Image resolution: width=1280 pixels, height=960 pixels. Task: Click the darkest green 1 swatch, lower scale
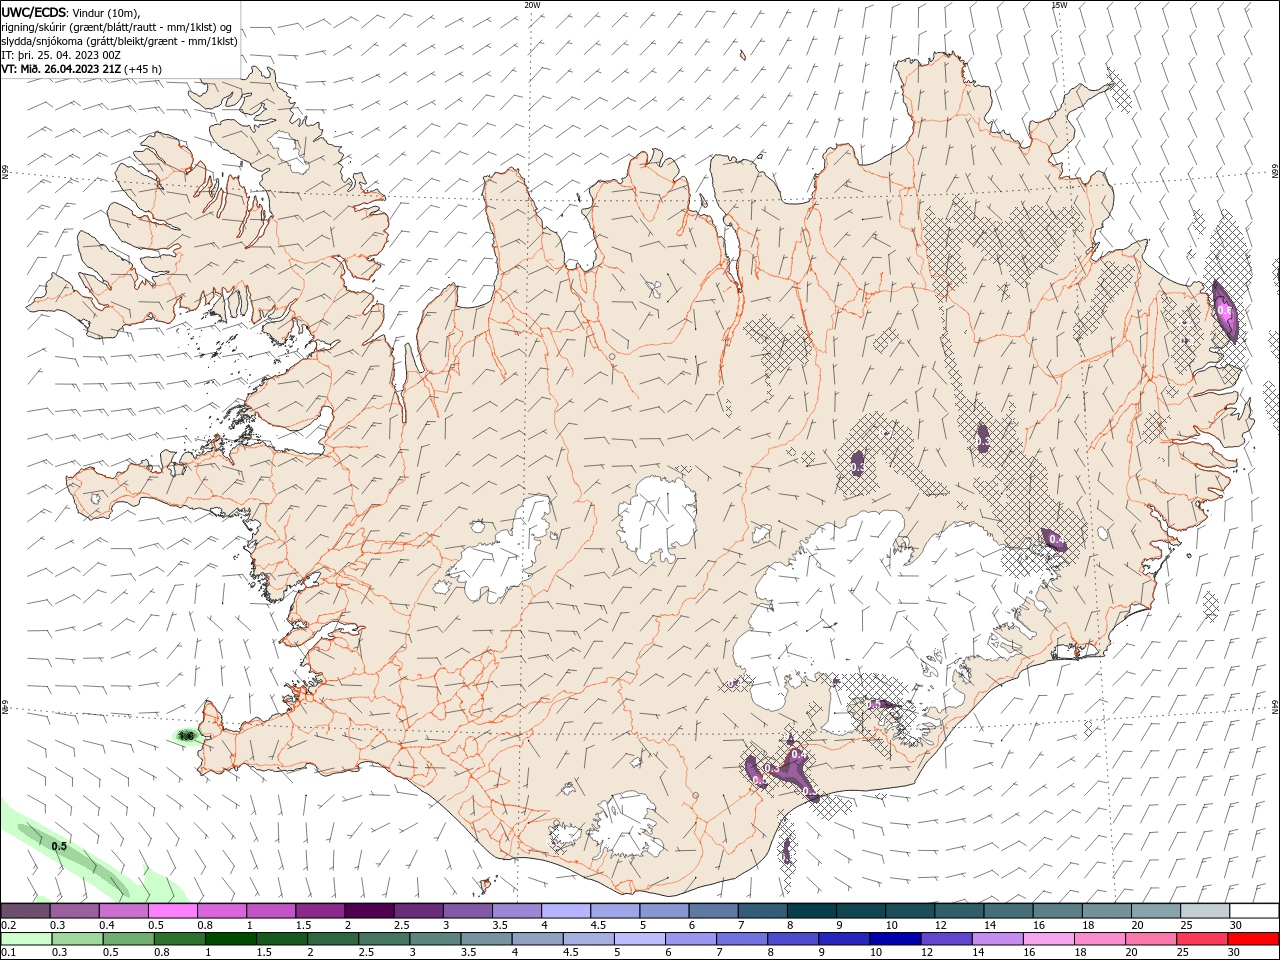pos(230,939)
